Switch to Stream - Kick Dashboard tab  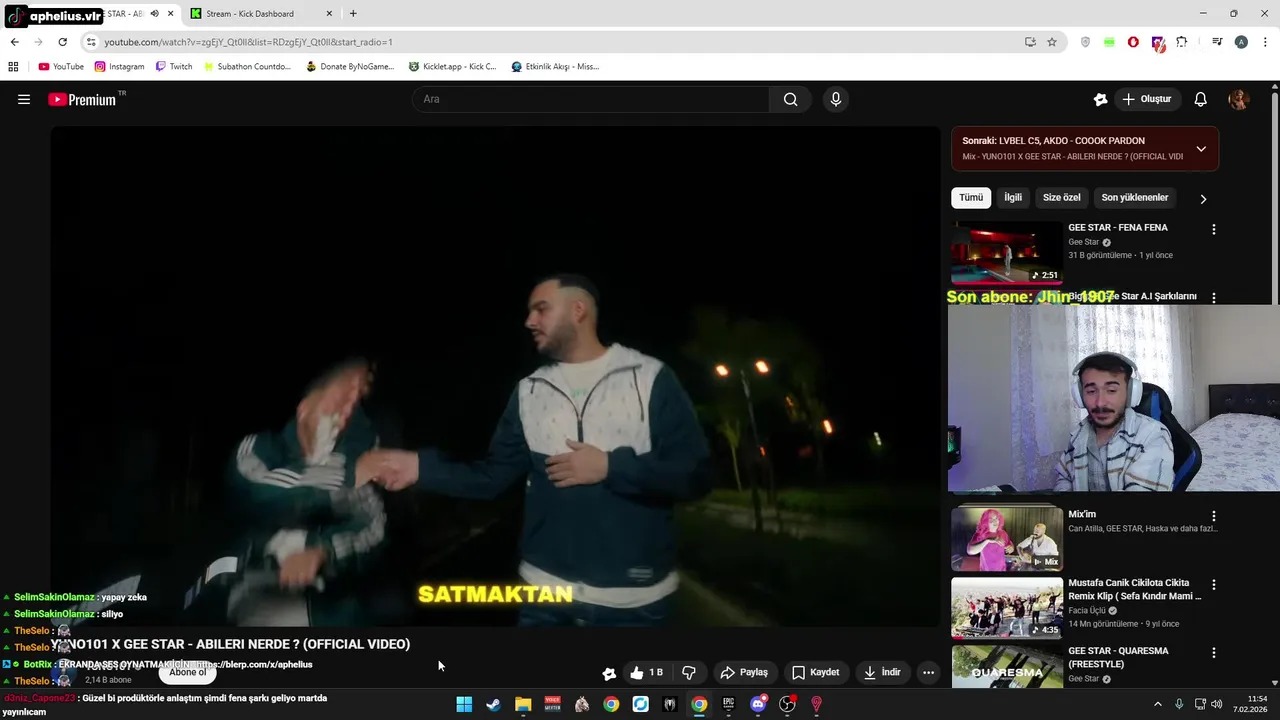(x=261, y=14)
